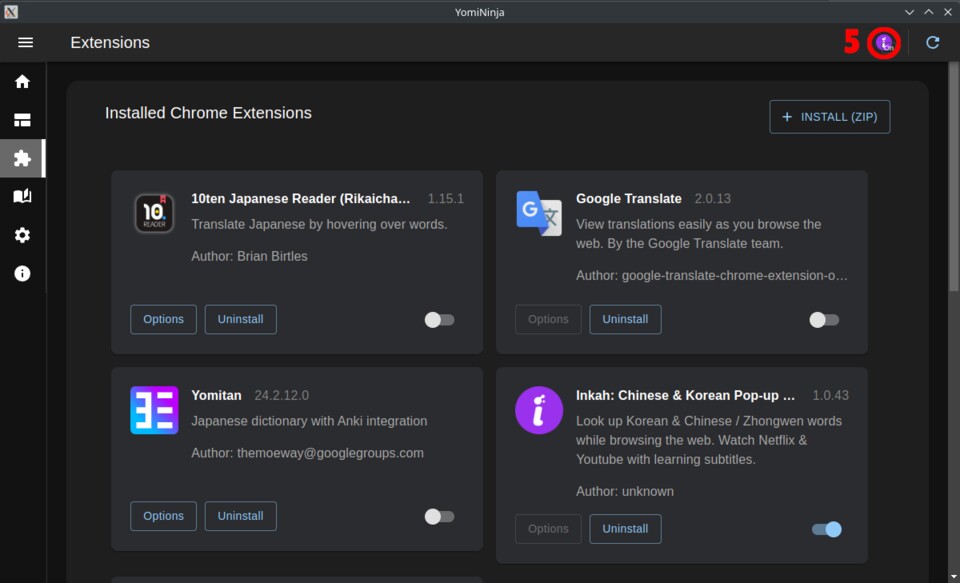The width and height of the screenshot is (960, 583).
Task: Select the Extensions puzzle icon
Action: coord(22,158)
